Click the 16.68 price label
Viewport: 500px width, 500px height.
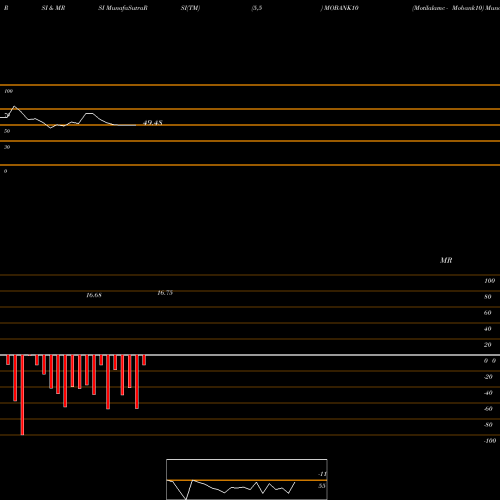pos(94,295)
